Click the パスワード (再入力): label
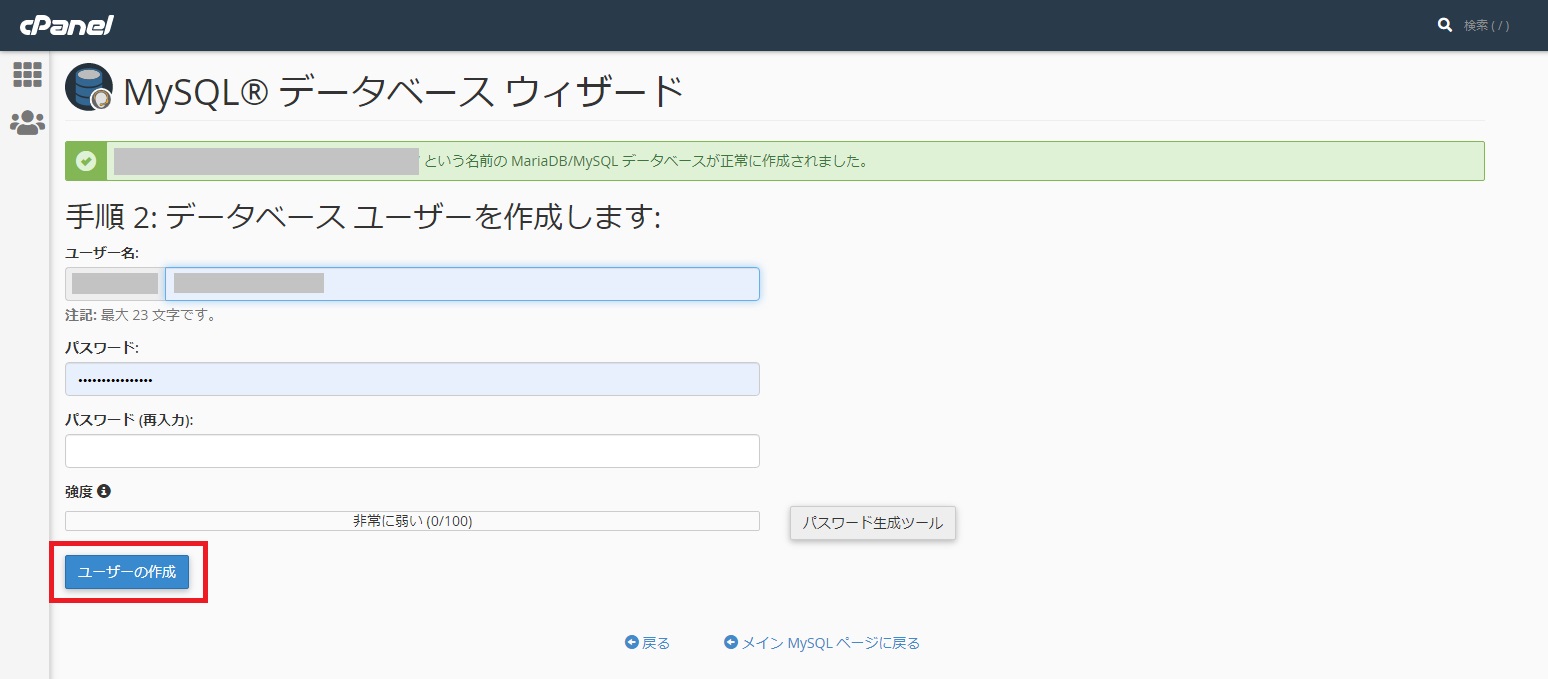Viewport: 1548px width, 679px height. [129, 420]
